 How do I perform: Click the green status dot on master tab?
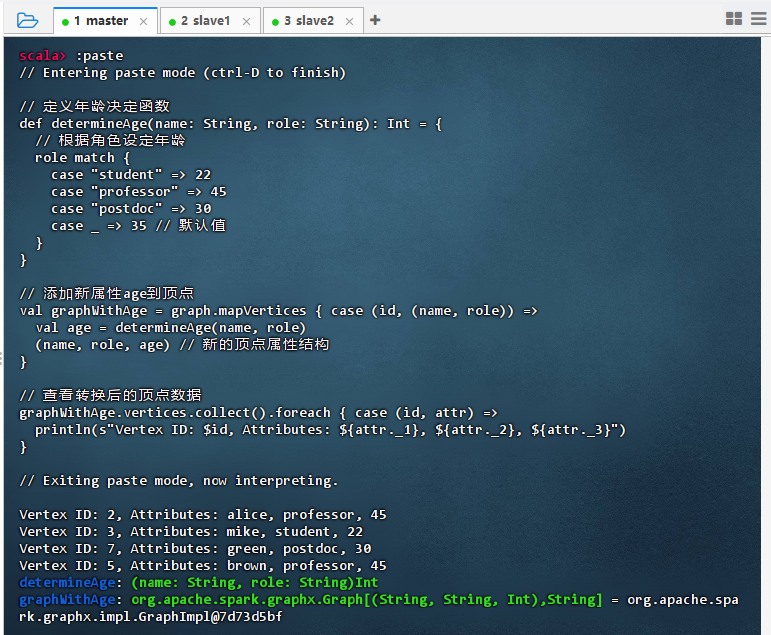[x=65, y=22]
